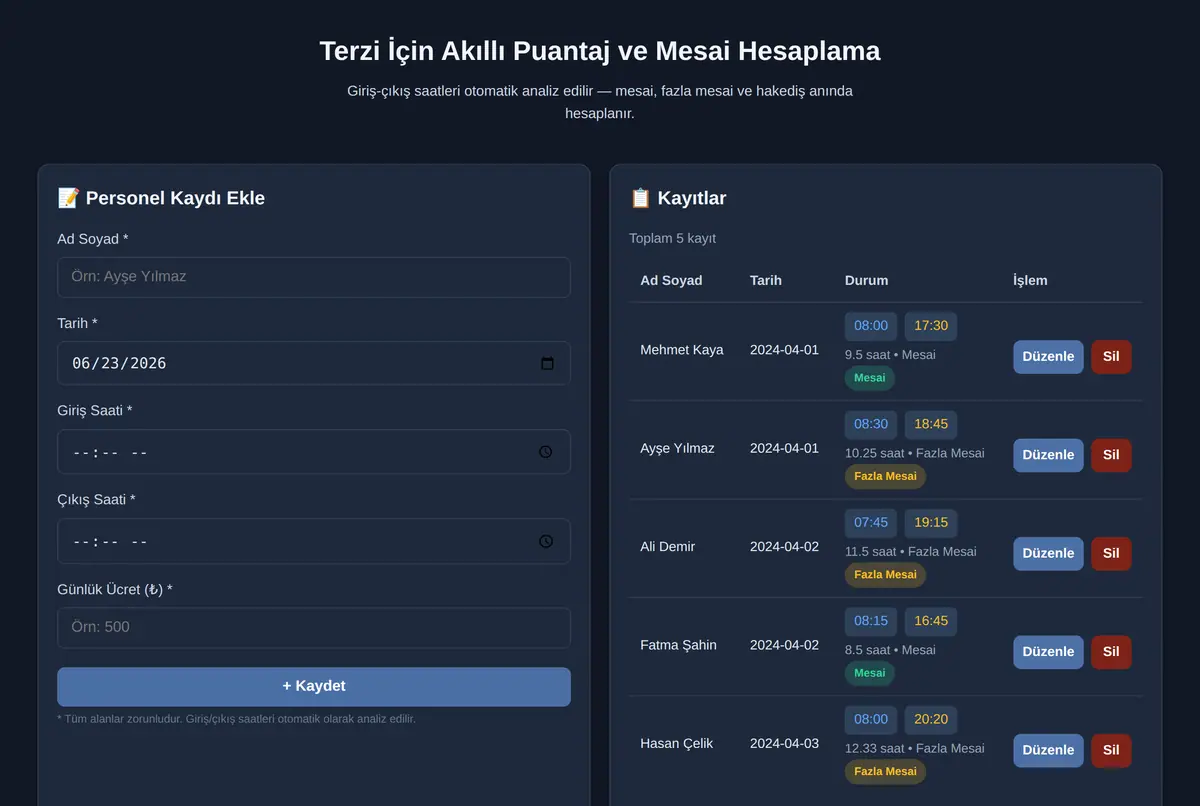Click the clipboard icon beside Kayıtlar
This screenshot has width=1200, height=806.
click(x=640, y=198)
